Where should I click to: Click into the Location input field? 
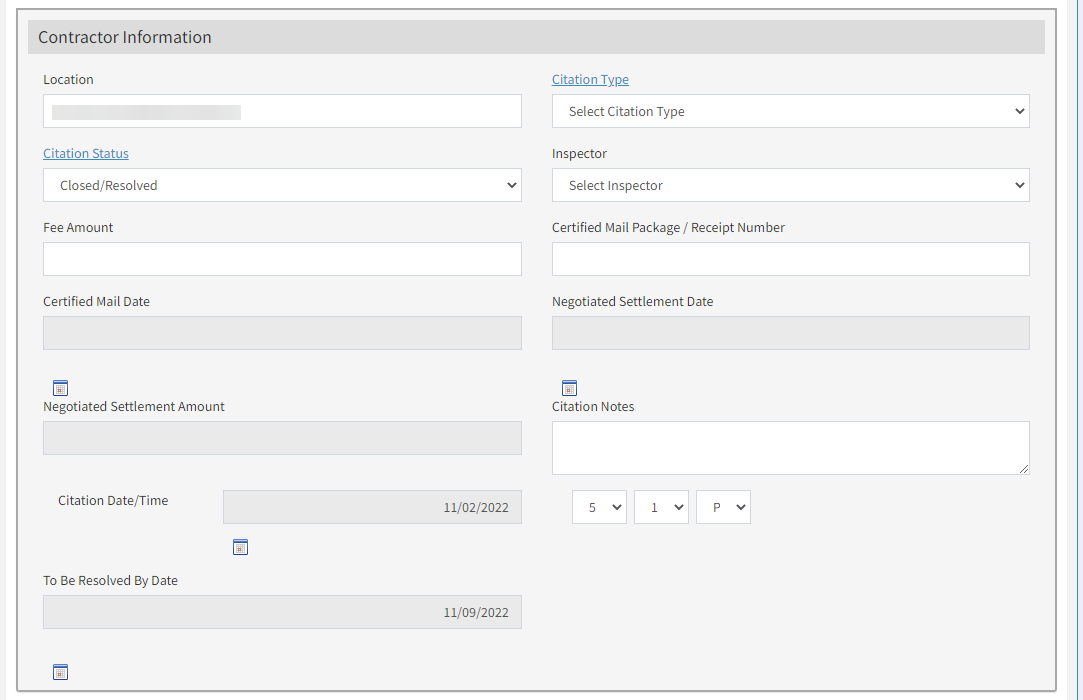click(282, 111)
